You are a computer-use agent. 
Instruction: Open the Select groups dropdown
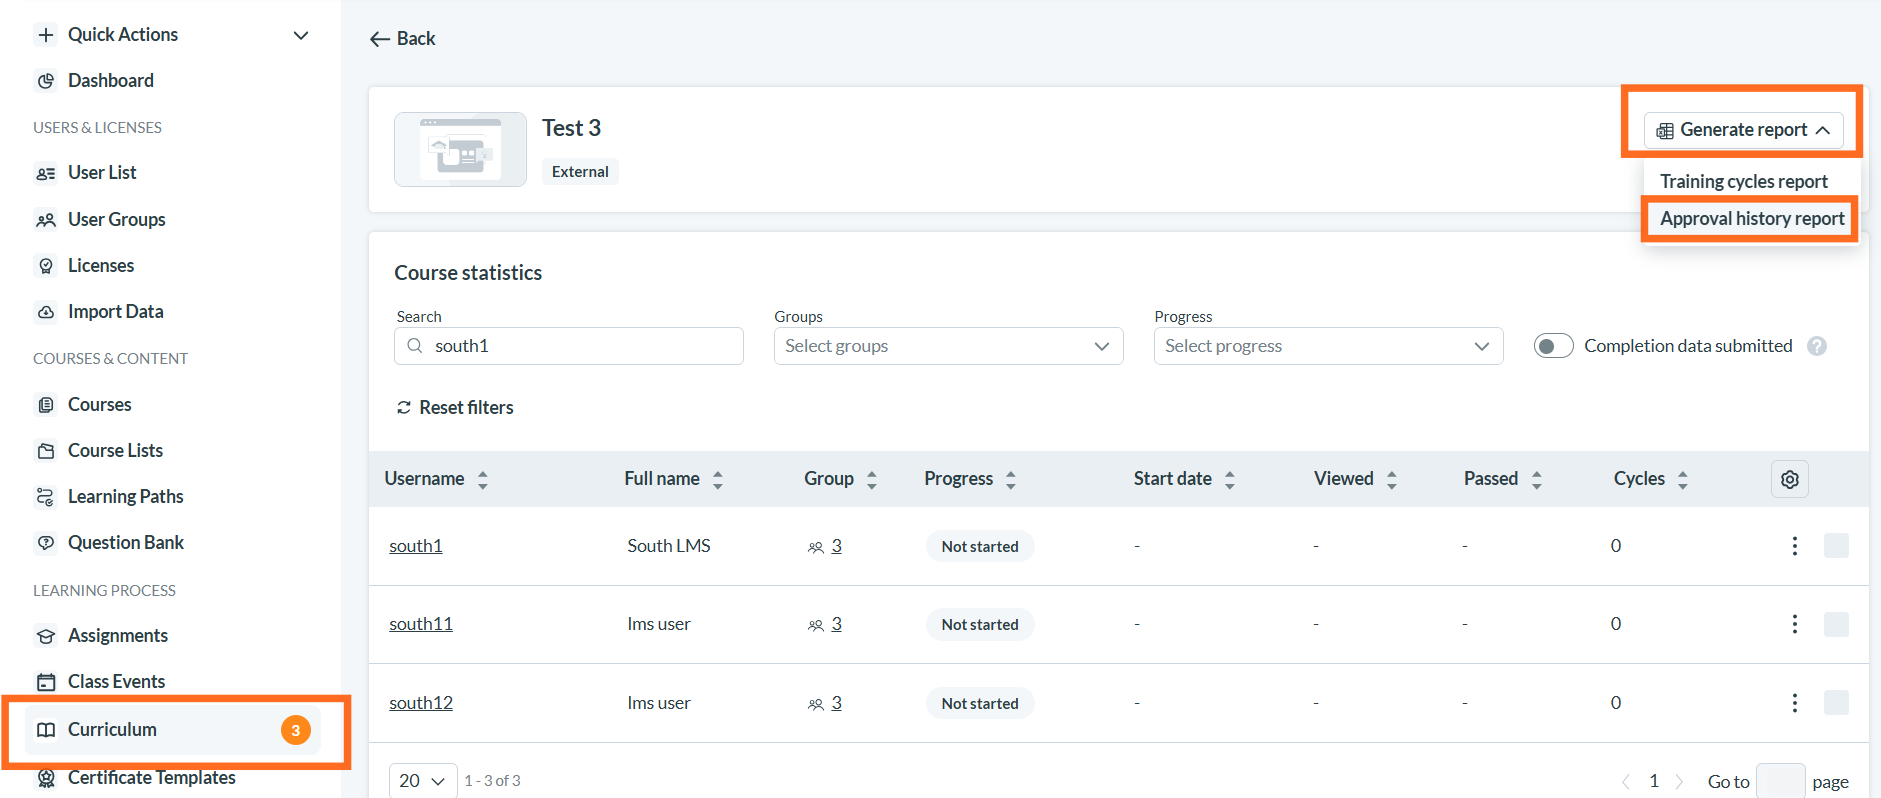(948, 346)
